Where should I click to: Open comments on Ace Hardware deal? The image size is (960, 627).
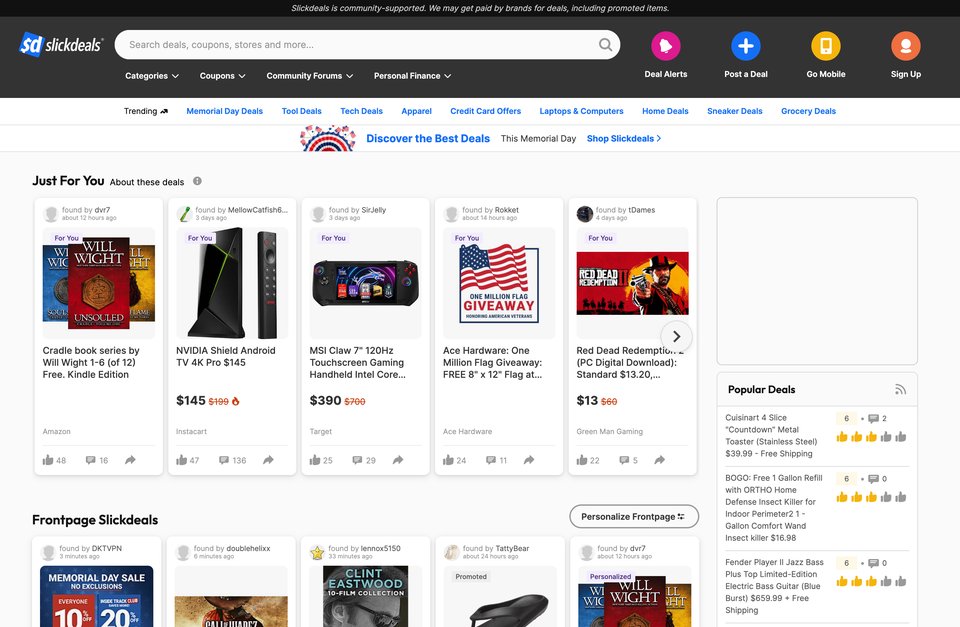[491, 460]
